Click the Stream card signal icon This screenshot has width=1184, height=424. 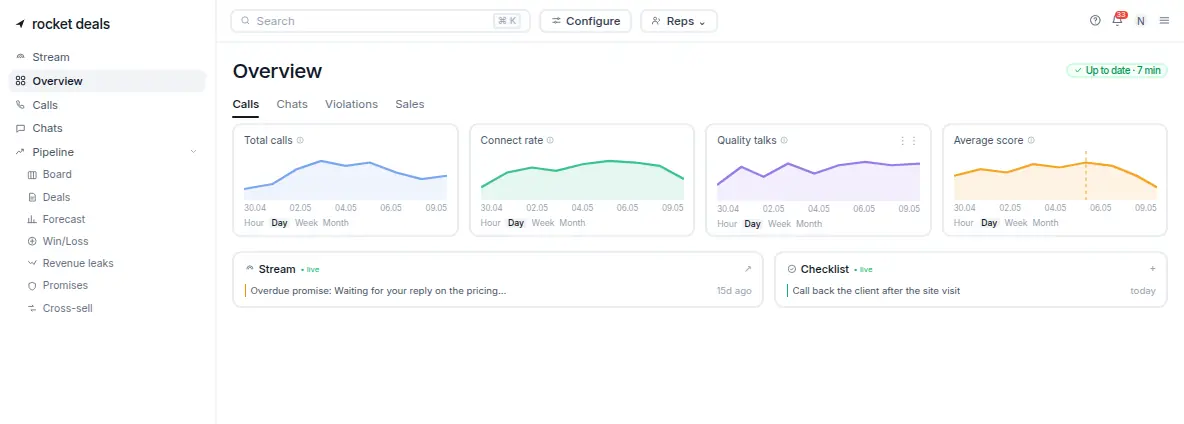251,269
